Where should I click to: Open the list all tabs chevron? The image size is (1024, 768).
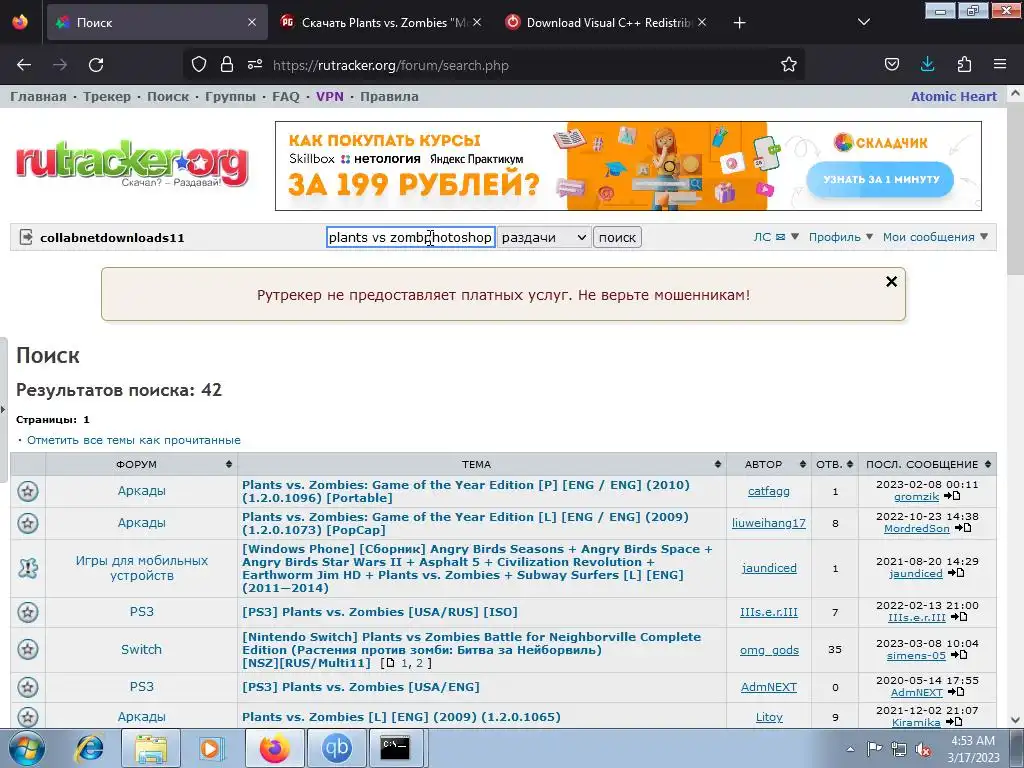(x=863, y=23)
